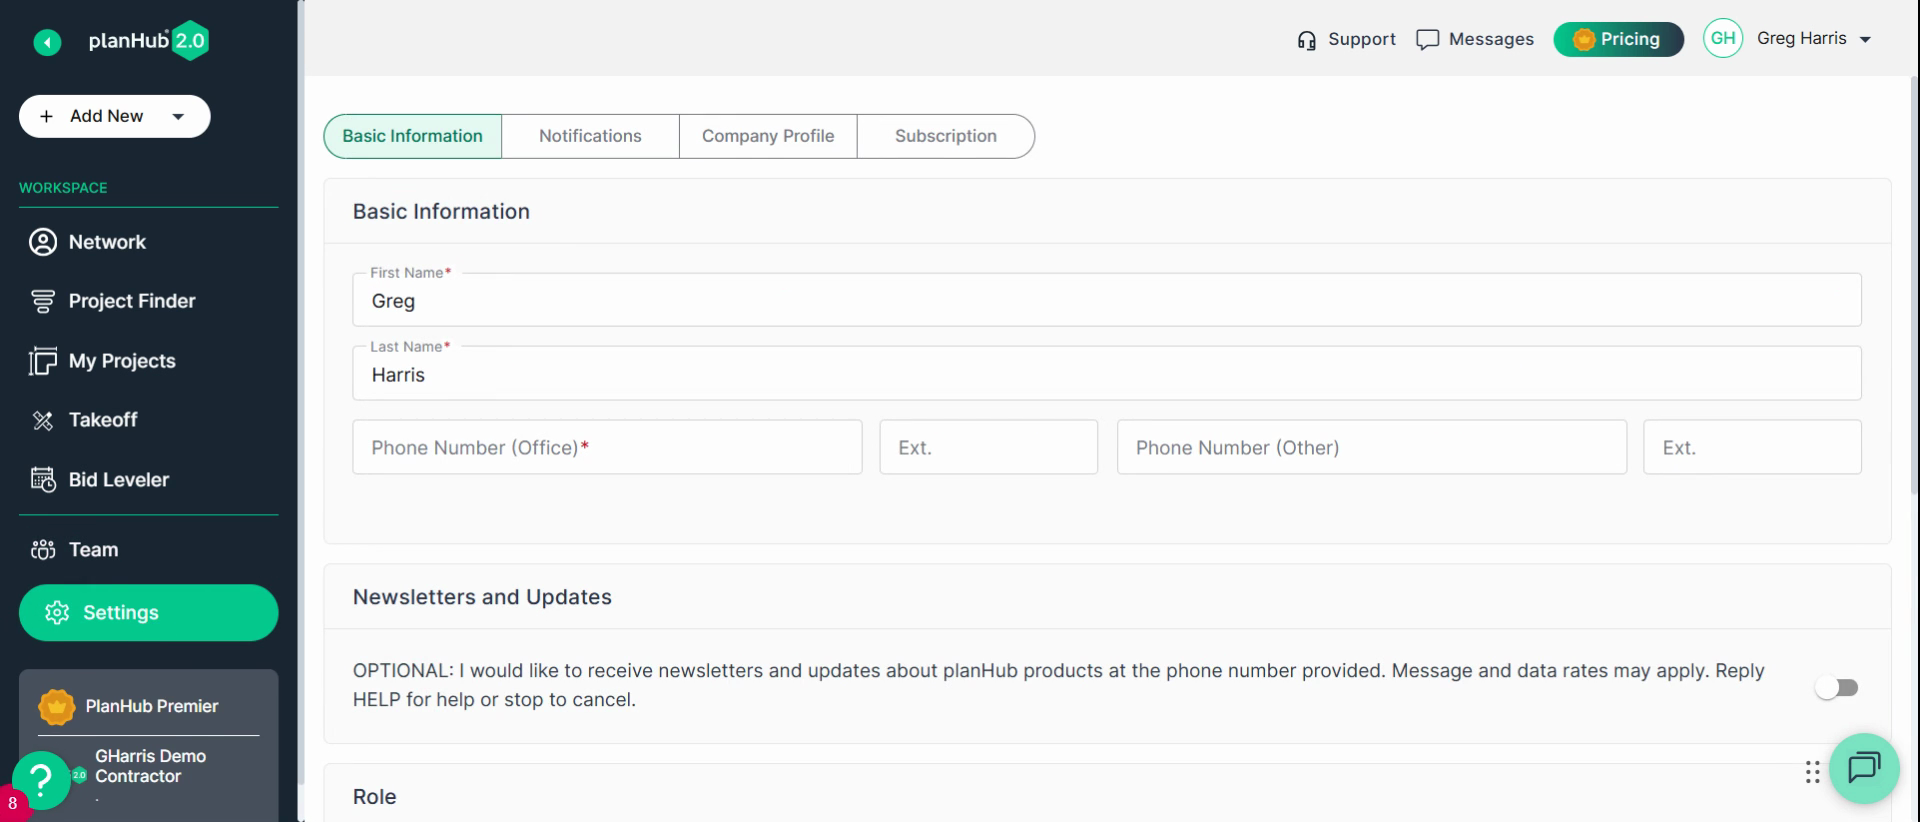This screenshot has width=1920, height=822.
Task: Switch to the Notifications tab
Action: coord(590,136)
